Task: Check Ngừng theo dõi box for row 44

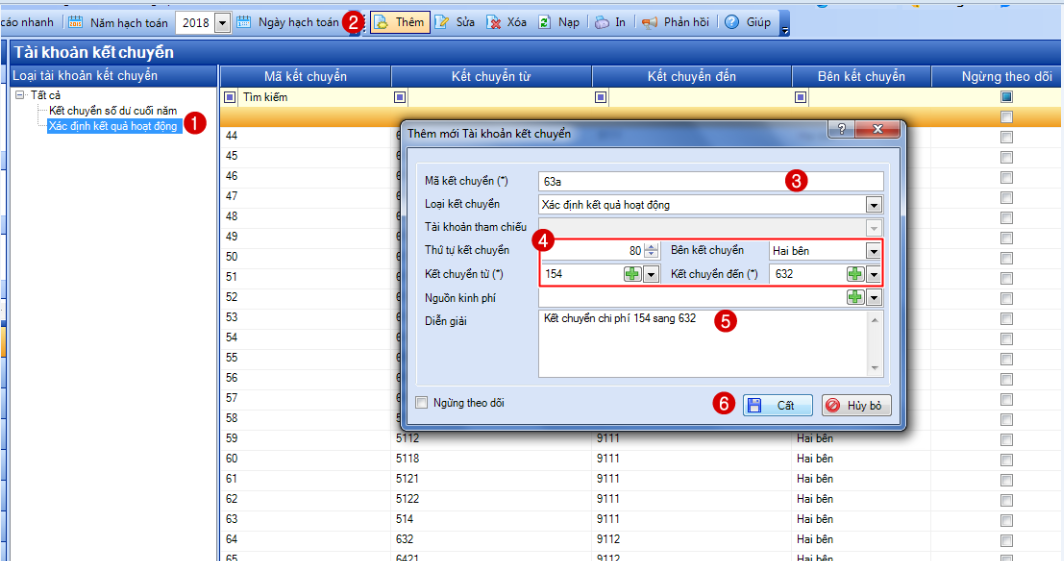Action: coord(1006,136)
